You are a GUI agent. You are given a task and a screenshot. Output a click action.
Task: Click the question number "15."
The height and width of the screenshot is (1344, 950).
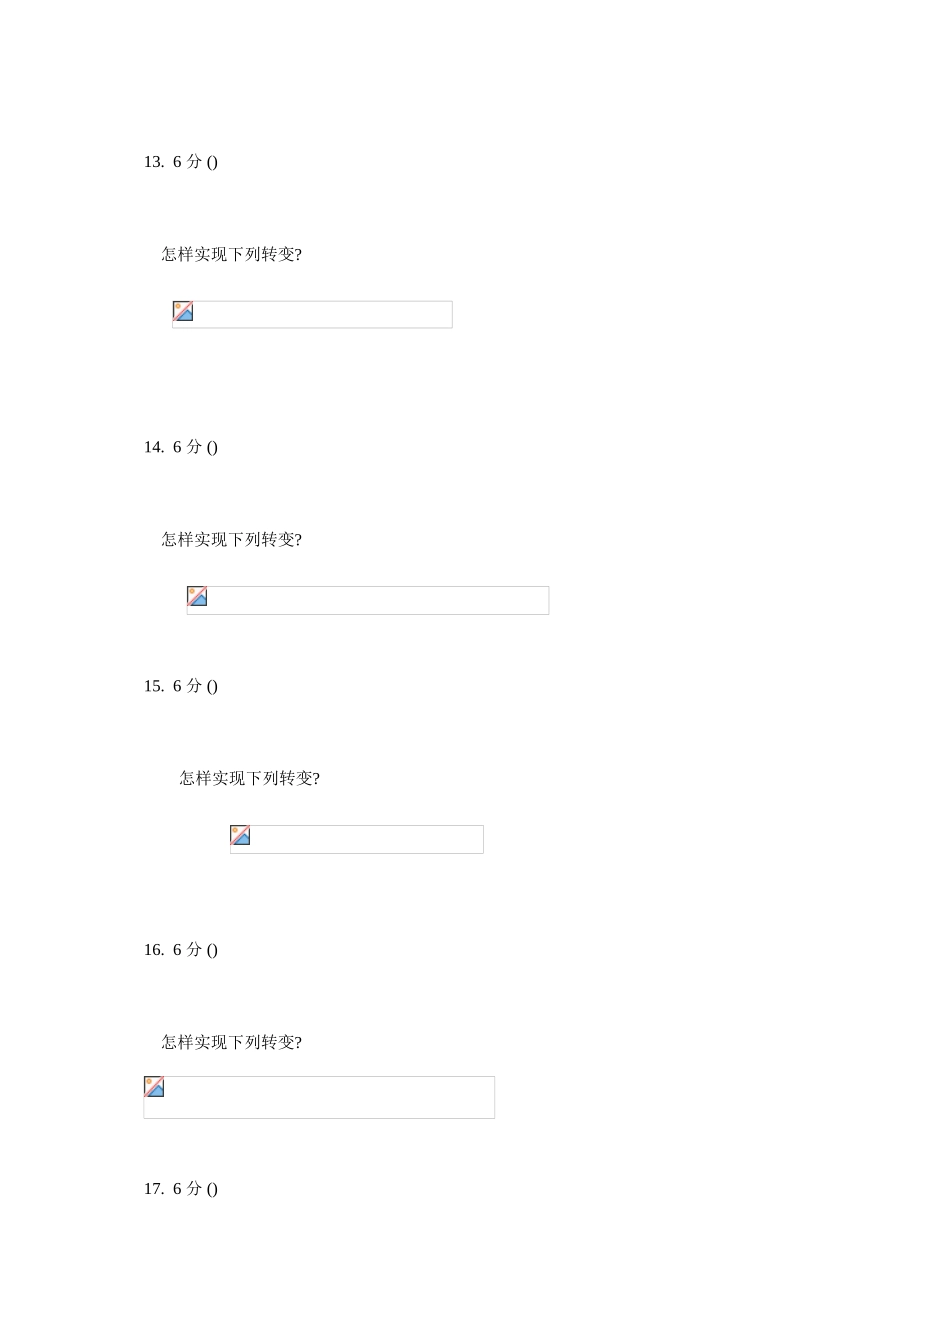click(154, 686)
